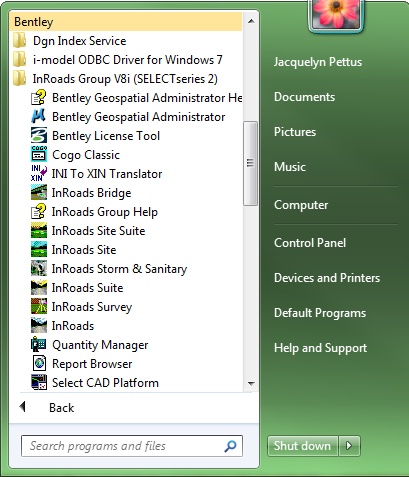Open Bentley License Tool icon
Screen dimensions: 409x477
(39, 136)
